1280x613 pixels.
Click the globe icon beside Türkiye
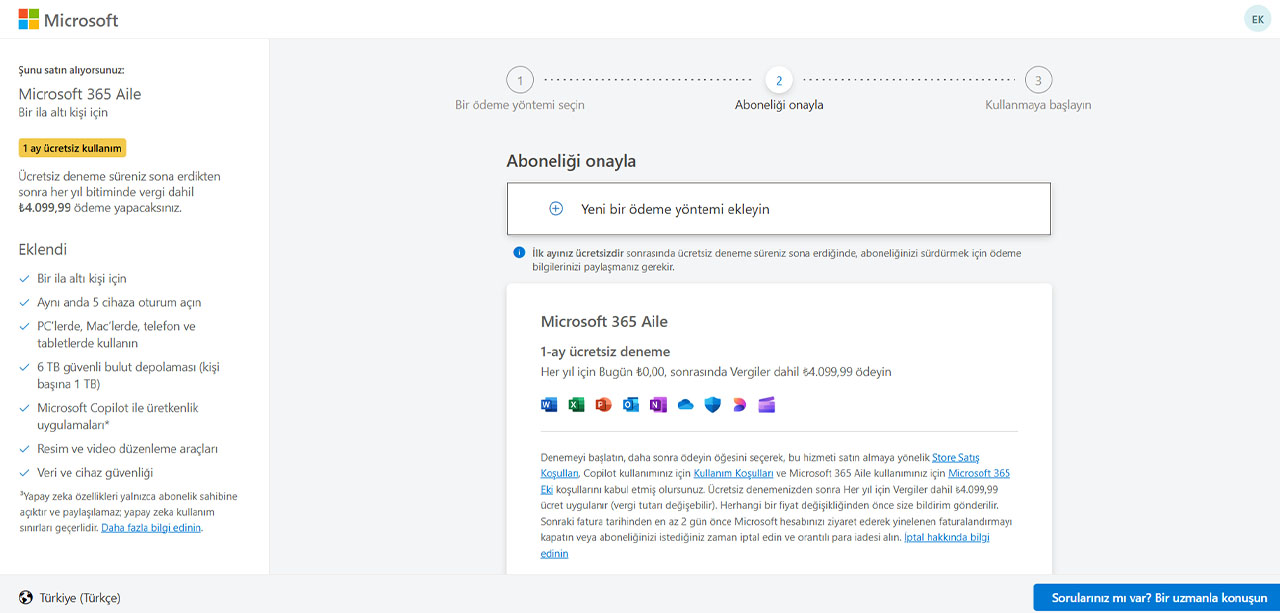[26, 598]
